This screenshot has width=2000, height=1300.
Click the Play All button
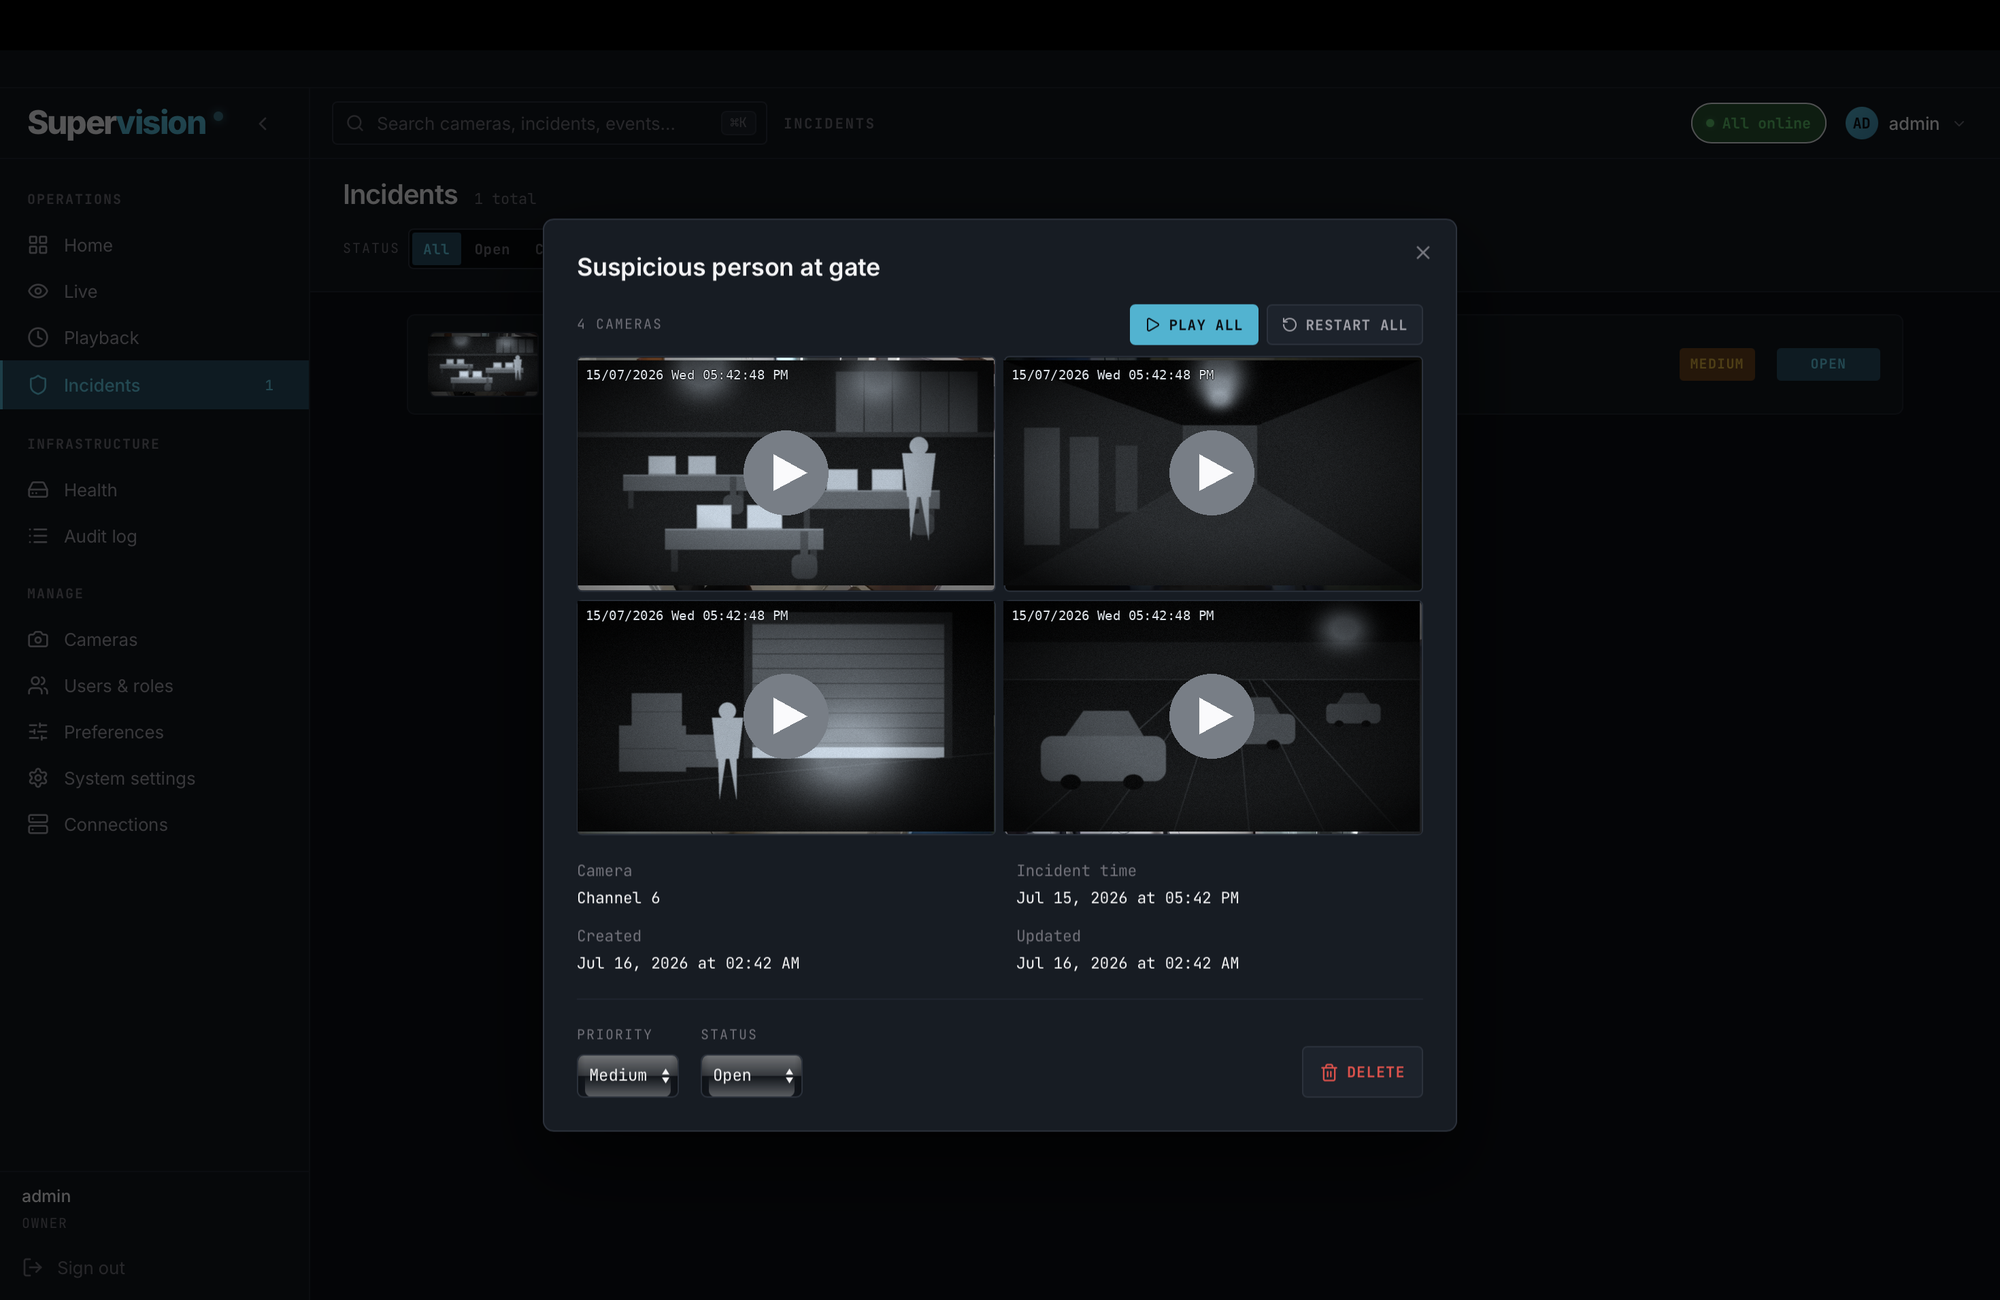[1194, 325]
